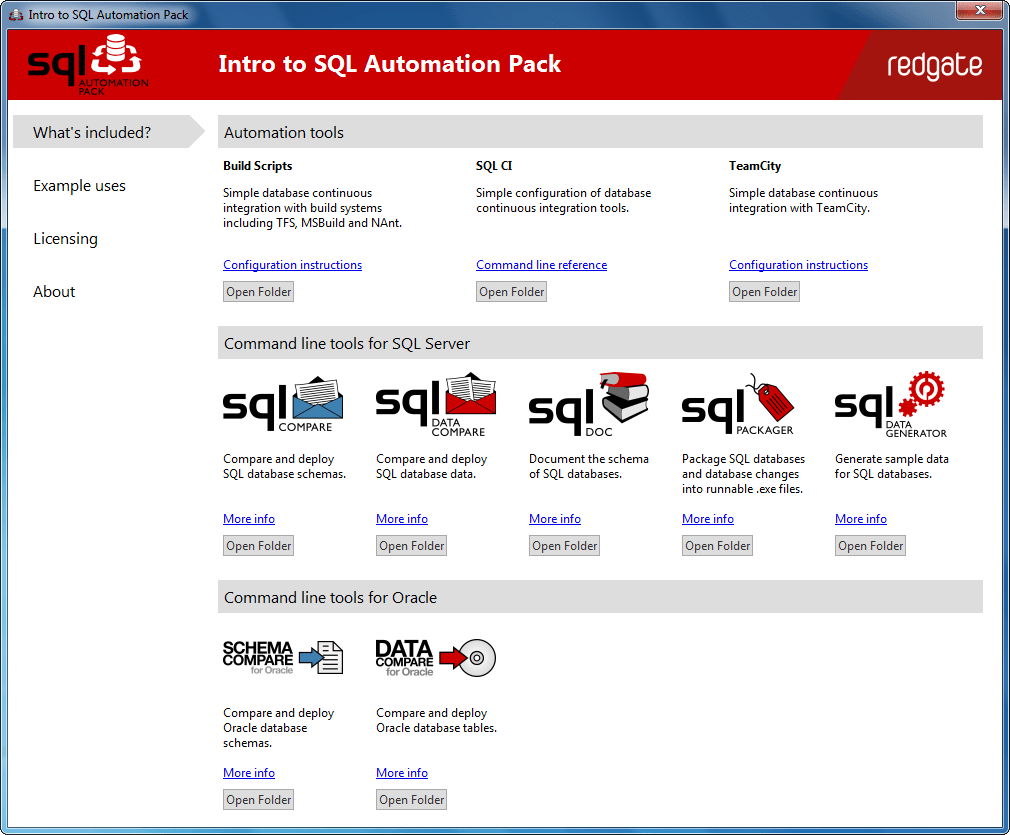Open Folder for SQL CI
1010x835 pixels.
[x=511, y=292]
